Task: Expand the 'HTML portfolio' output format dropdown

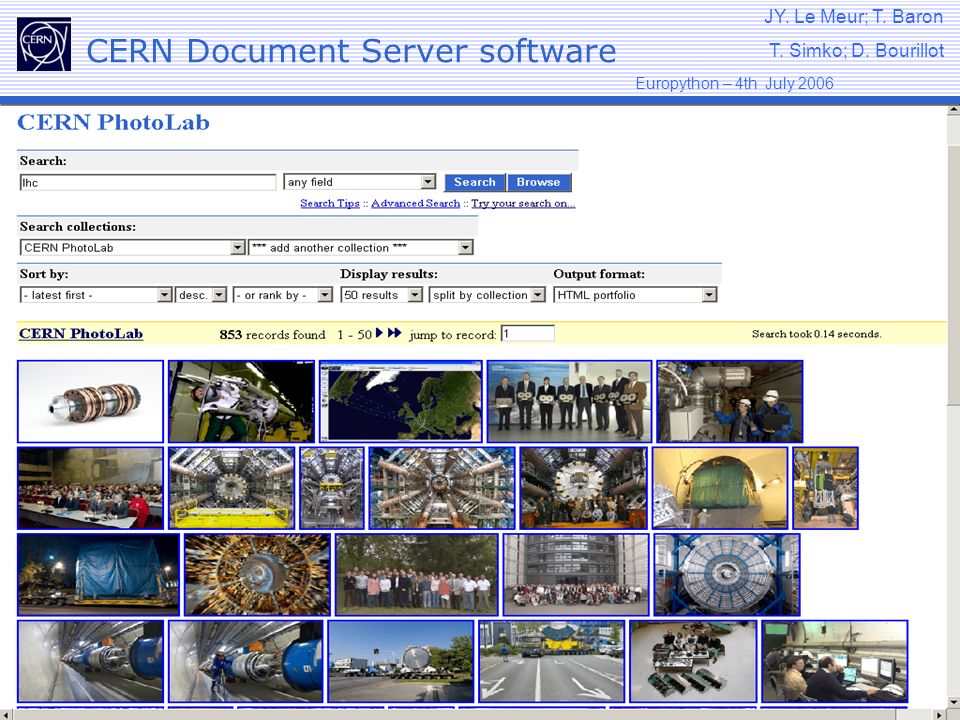Action: tap(635, 295)
